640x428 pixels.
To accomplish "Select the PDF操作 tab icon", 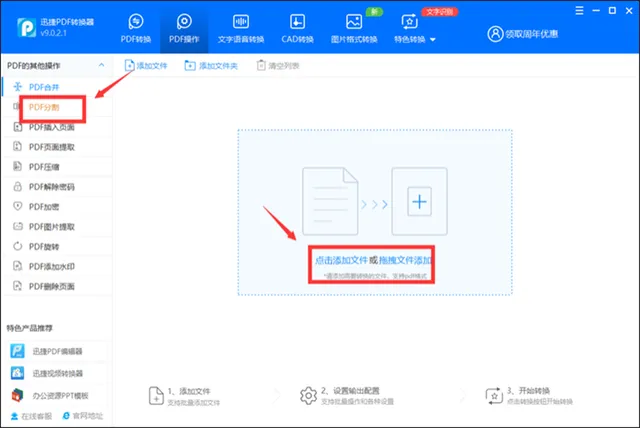I will coord(184,22).
